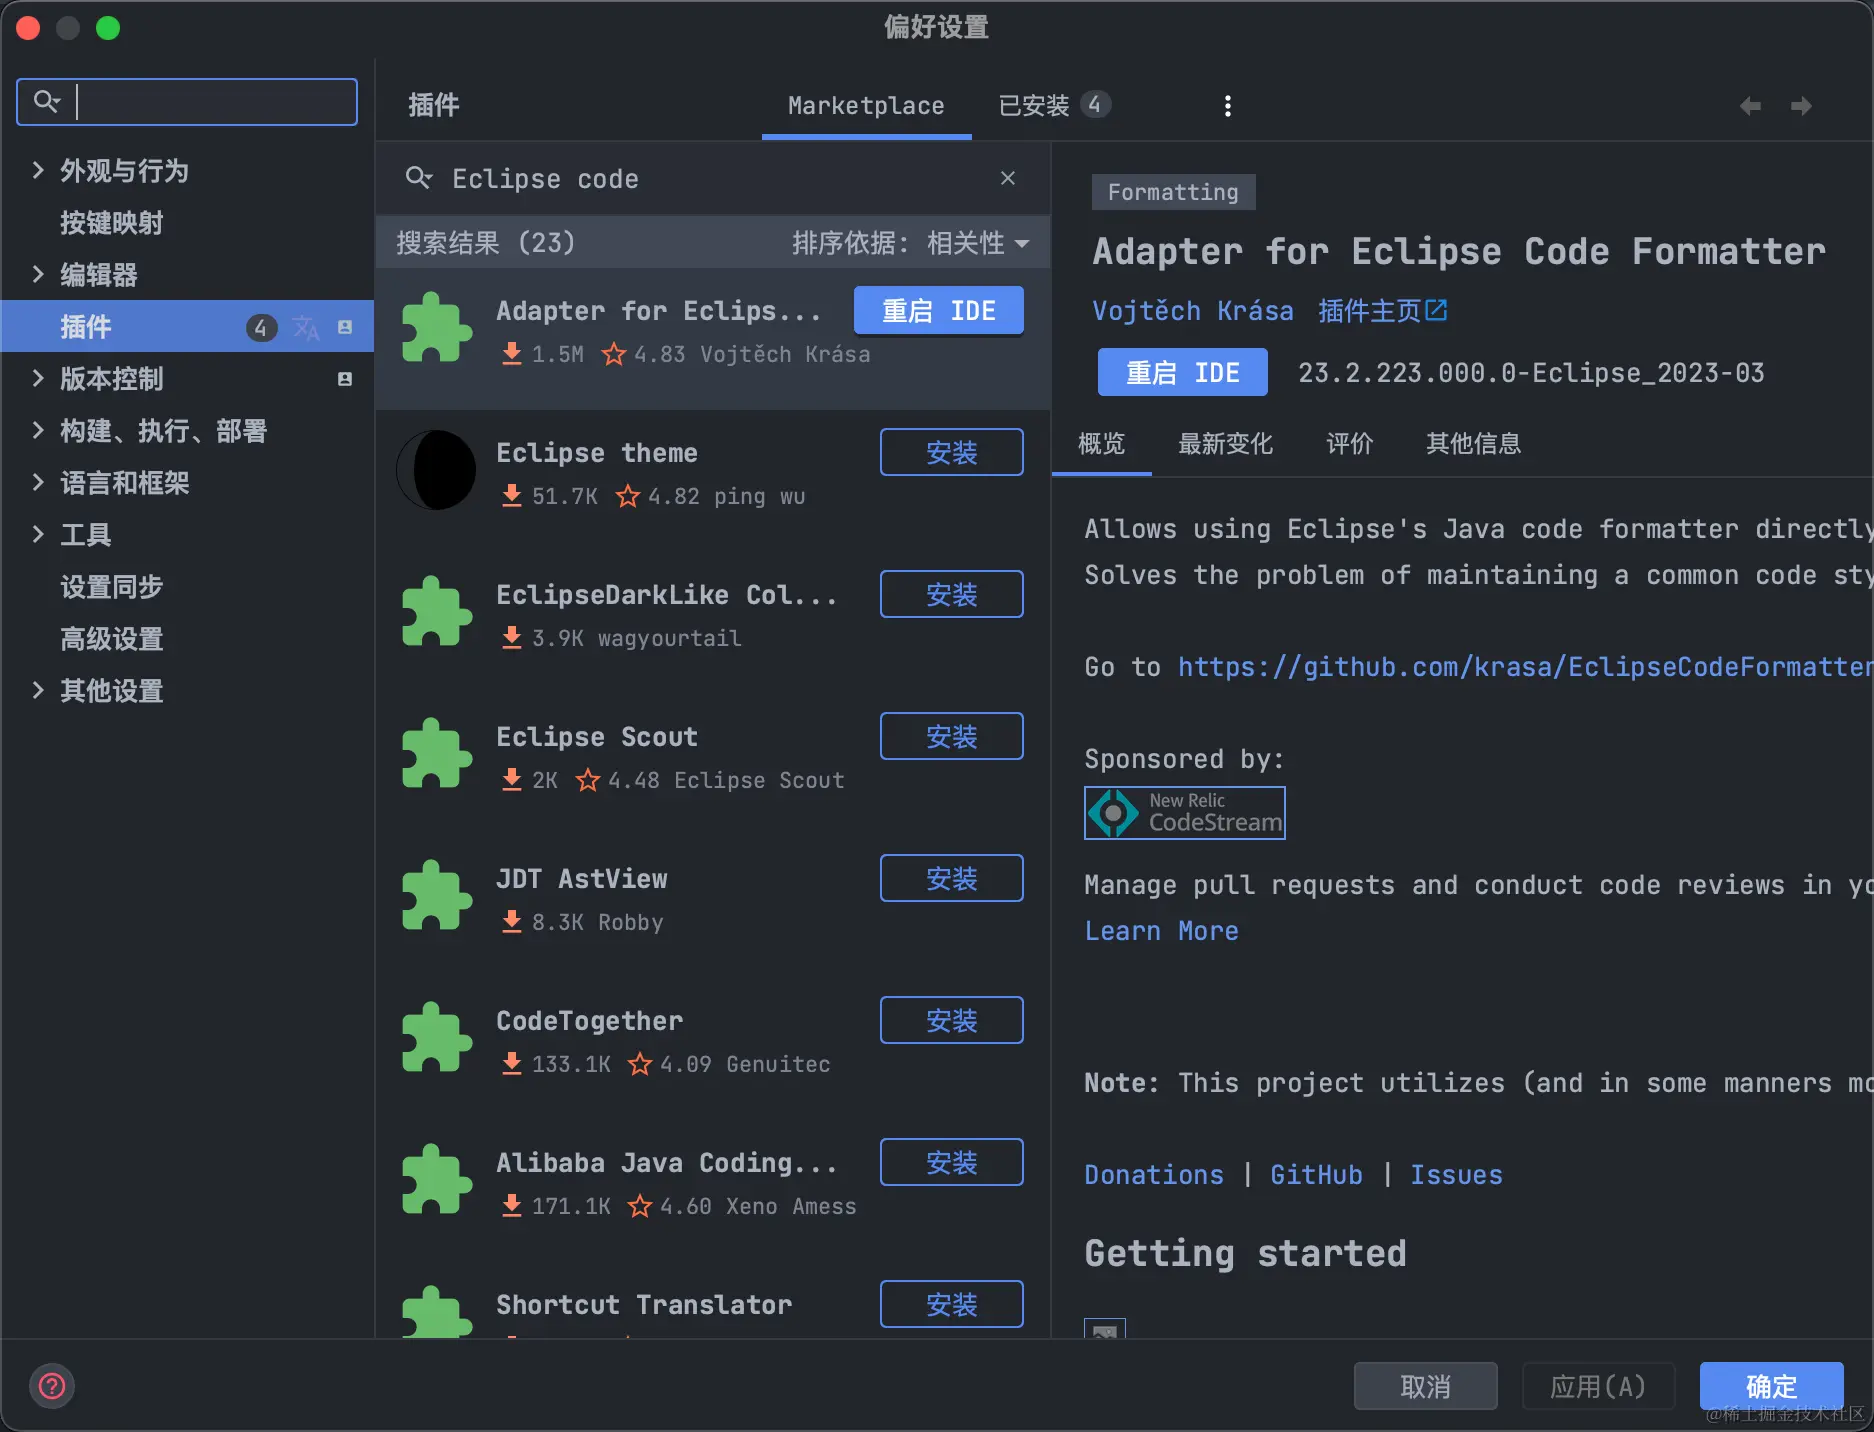Select the 插件 settings item
Screen dimensions: 1874x1432
[x=187, y=326]
